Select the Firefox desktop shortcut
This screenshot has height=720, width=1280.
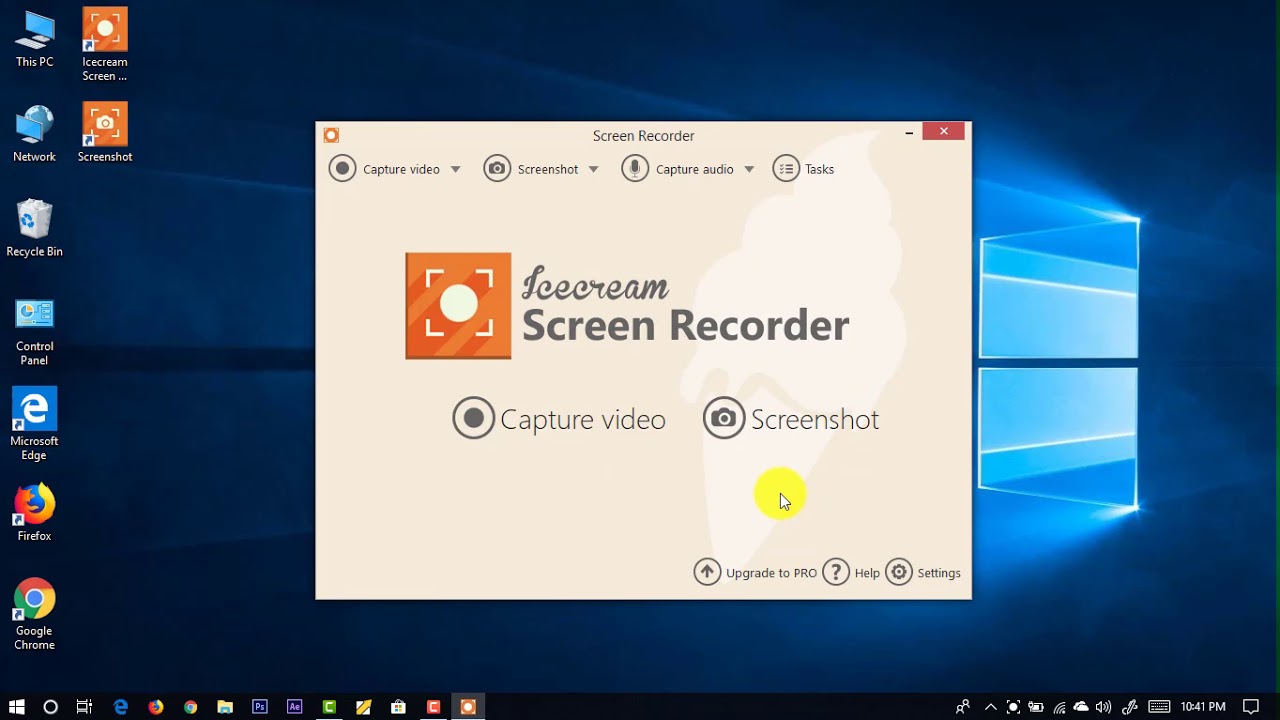(34, 513)
